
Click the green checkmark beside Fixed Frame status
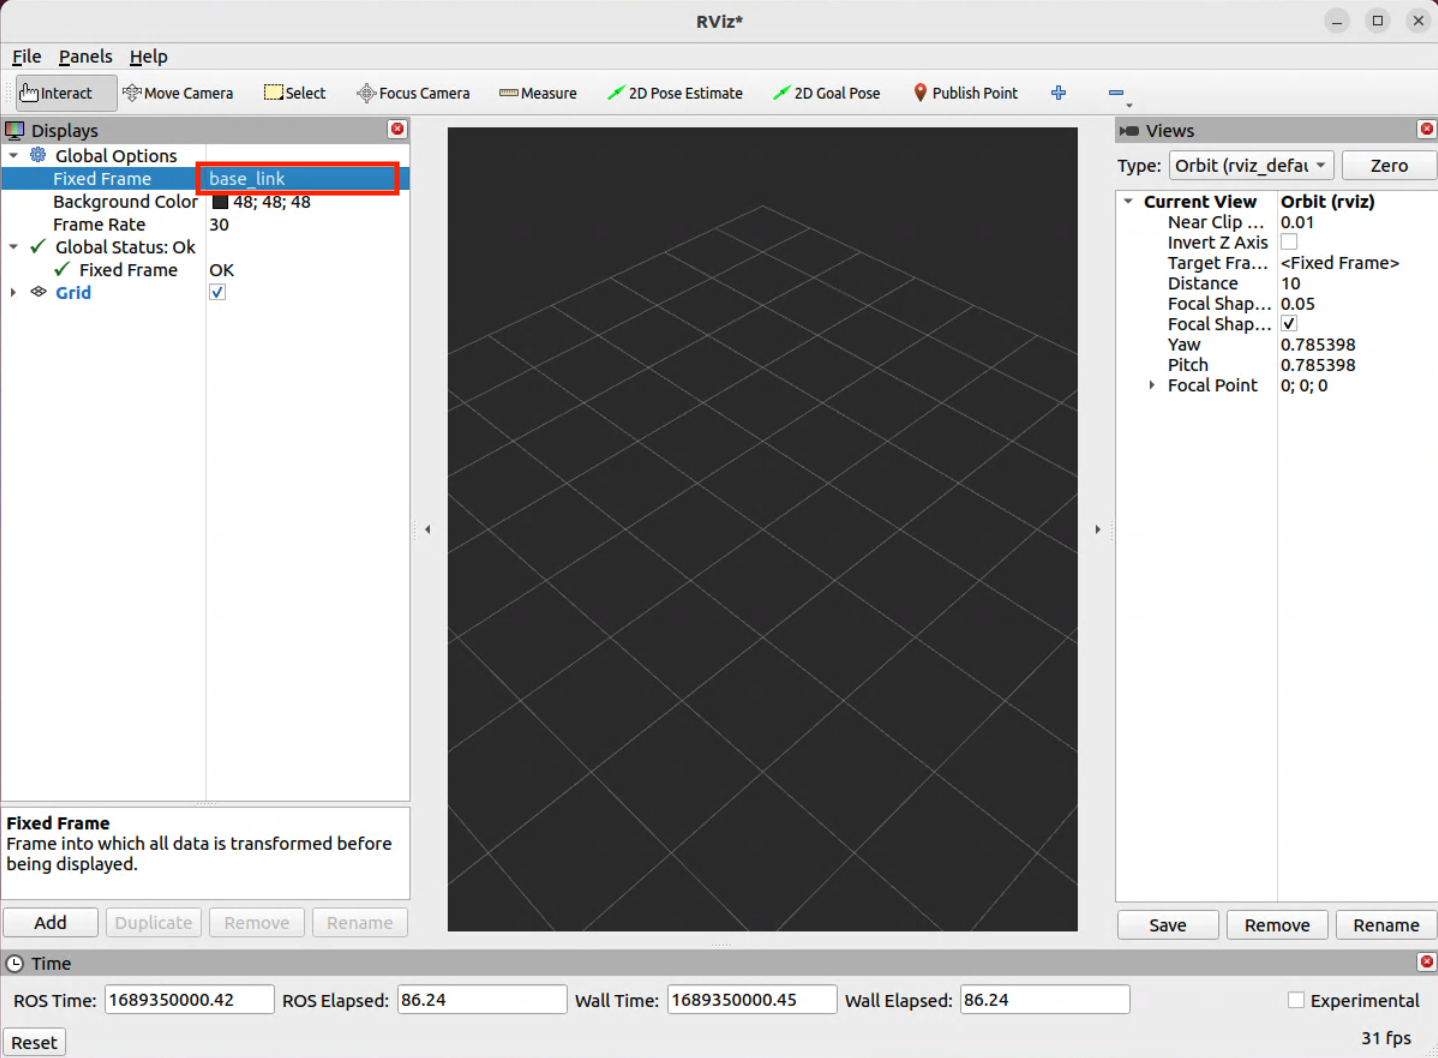click(x=62, y=269)
